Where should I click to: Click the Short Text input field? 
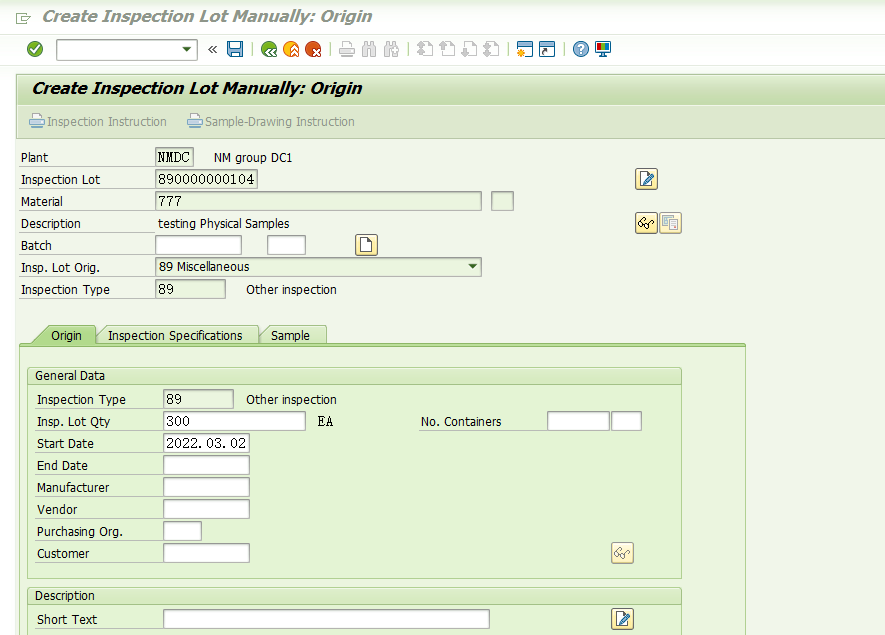[x=326, y=619]
